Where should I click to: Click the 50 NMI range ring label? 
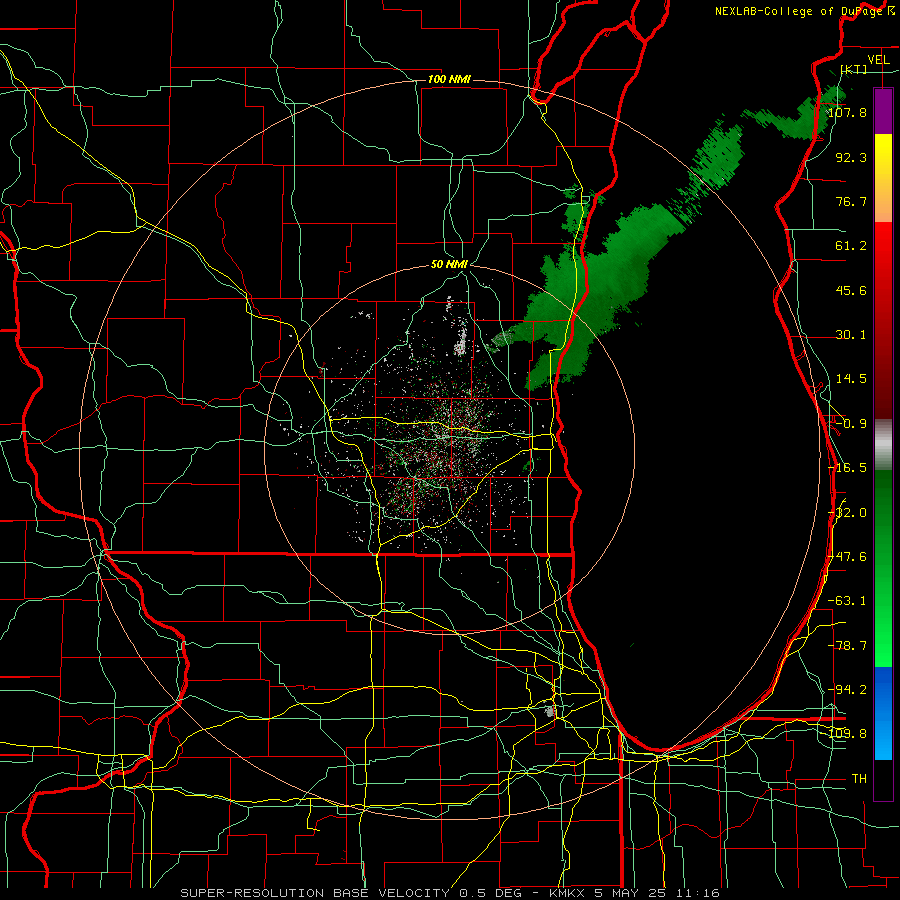[449, 264]
